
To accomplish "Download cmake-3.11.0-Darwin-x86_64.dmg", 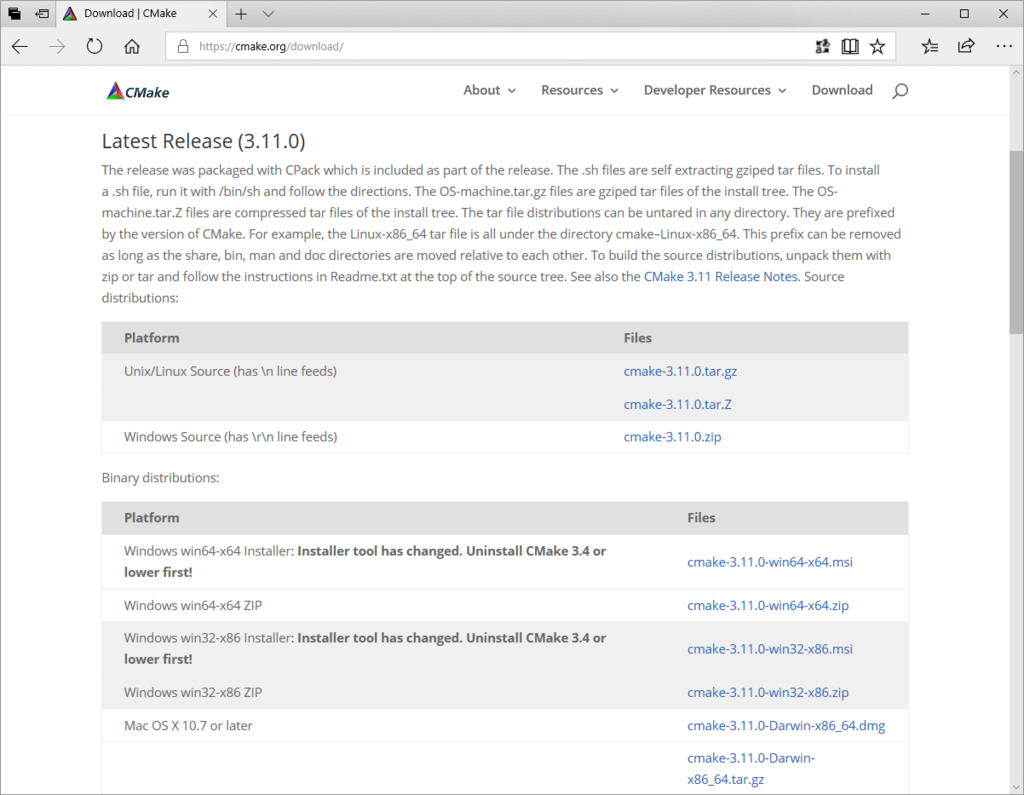I will point(786,726).
